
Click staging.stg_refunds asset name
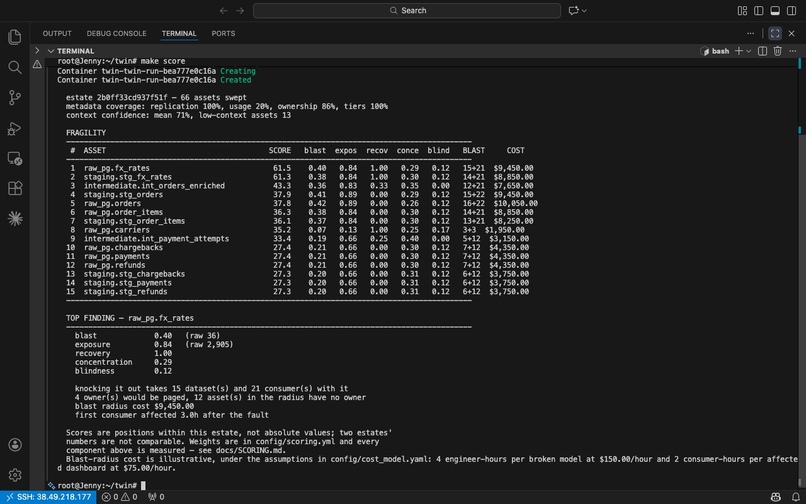point(125,292)
